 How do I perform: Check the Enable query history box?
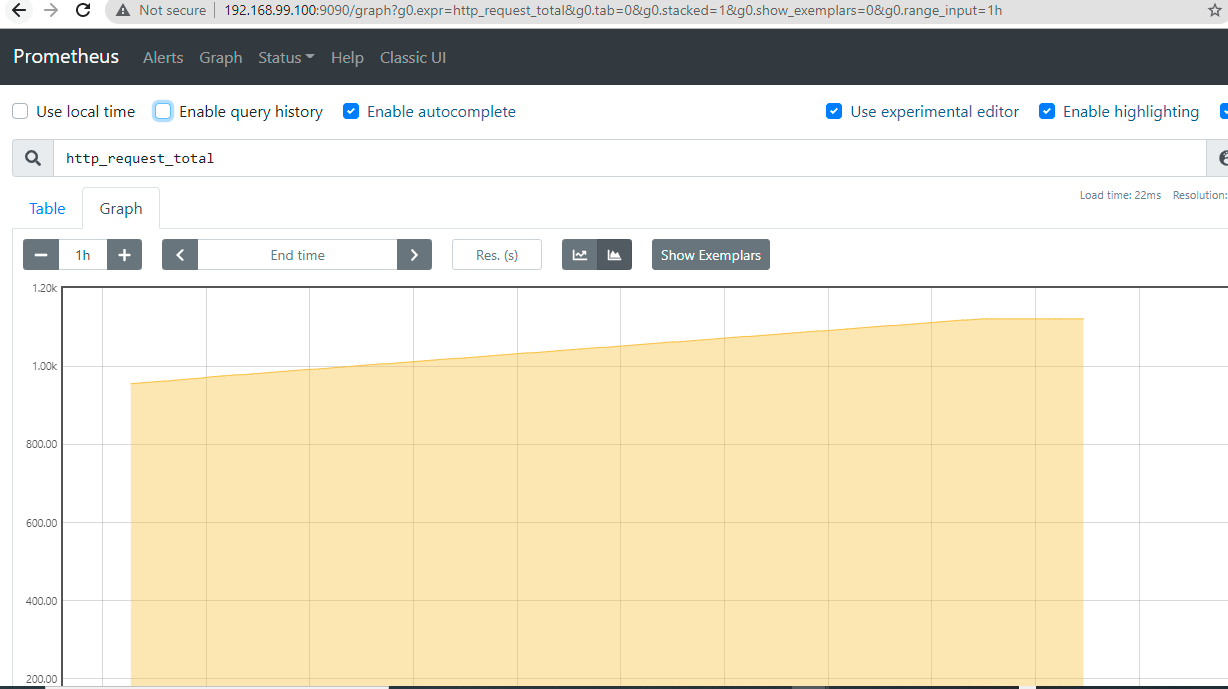point(162,111)
